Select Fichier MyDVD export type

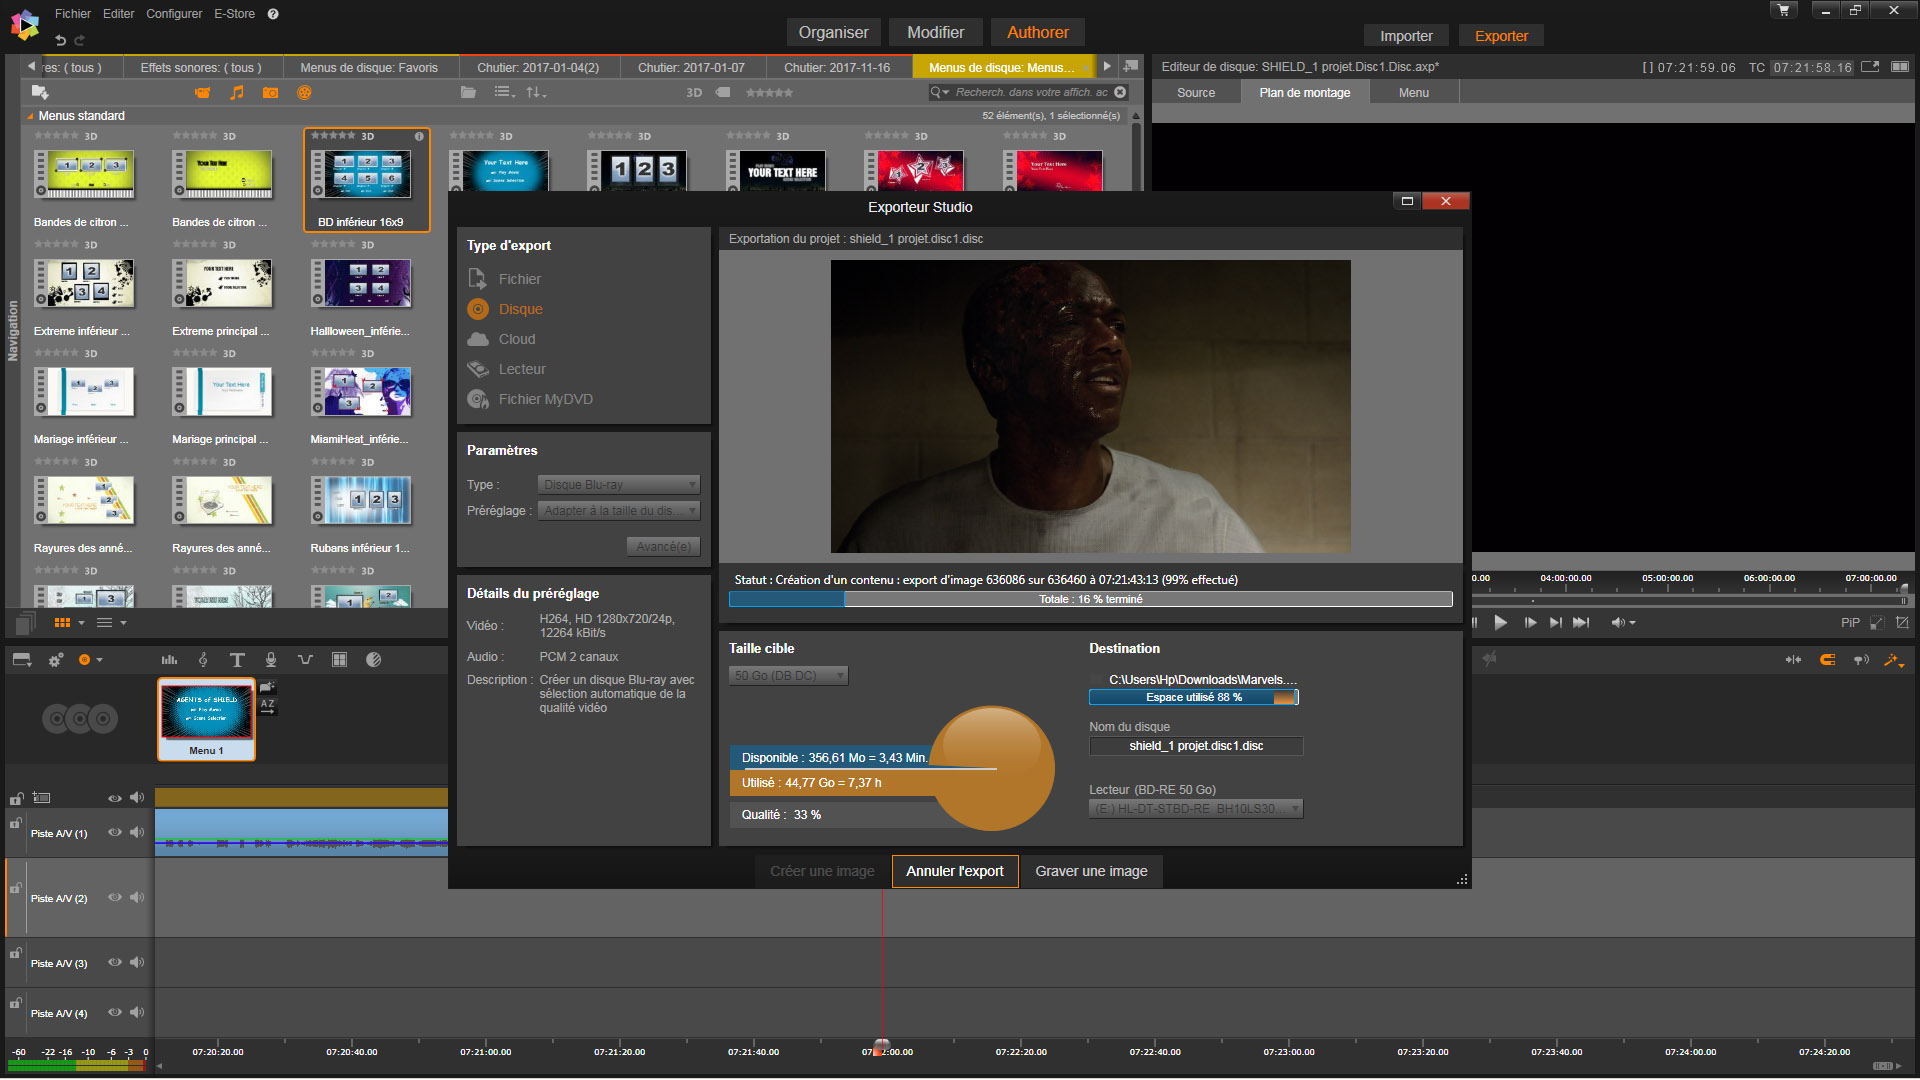point(530,399)
